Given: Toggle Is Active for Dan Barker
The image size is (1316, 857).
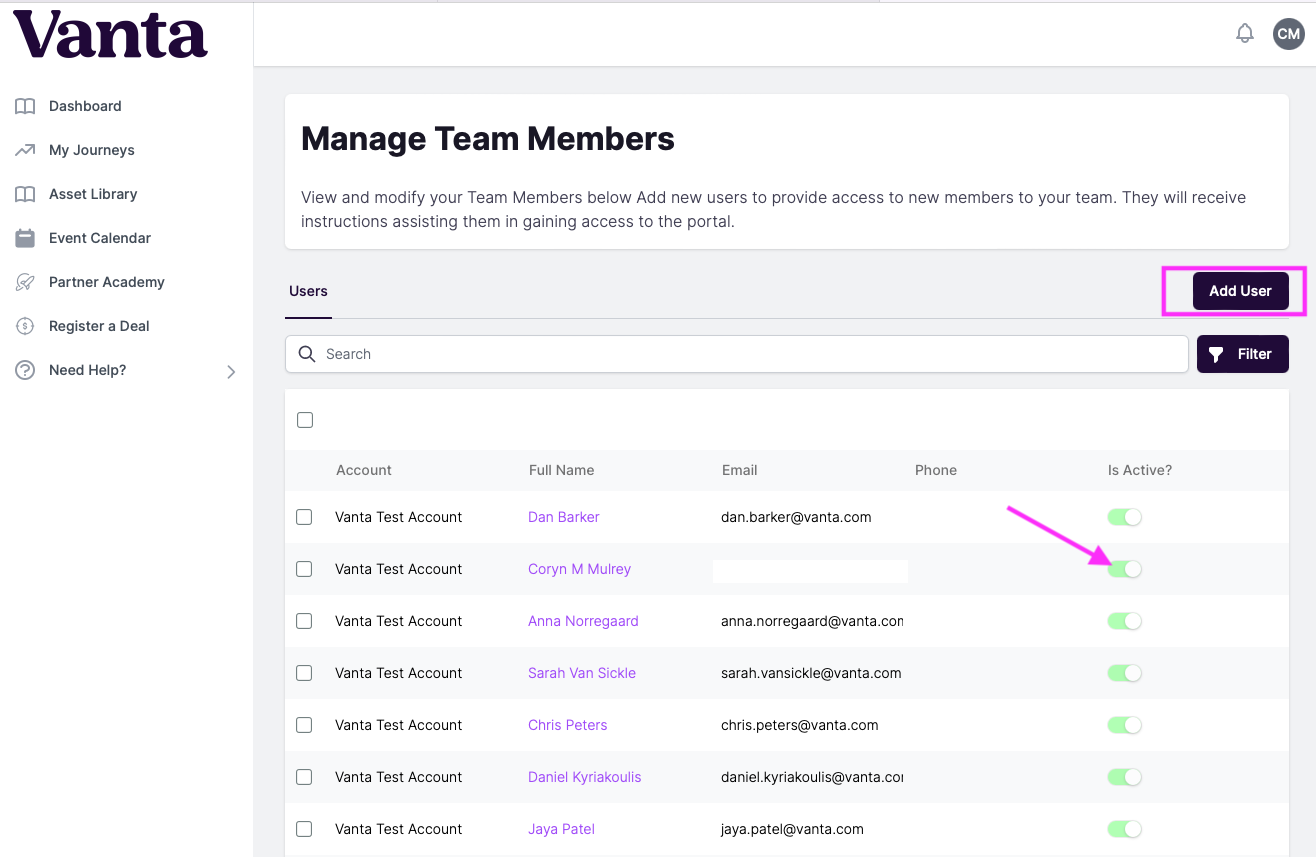Looking at the screenshot, I should coord(1125,517).
